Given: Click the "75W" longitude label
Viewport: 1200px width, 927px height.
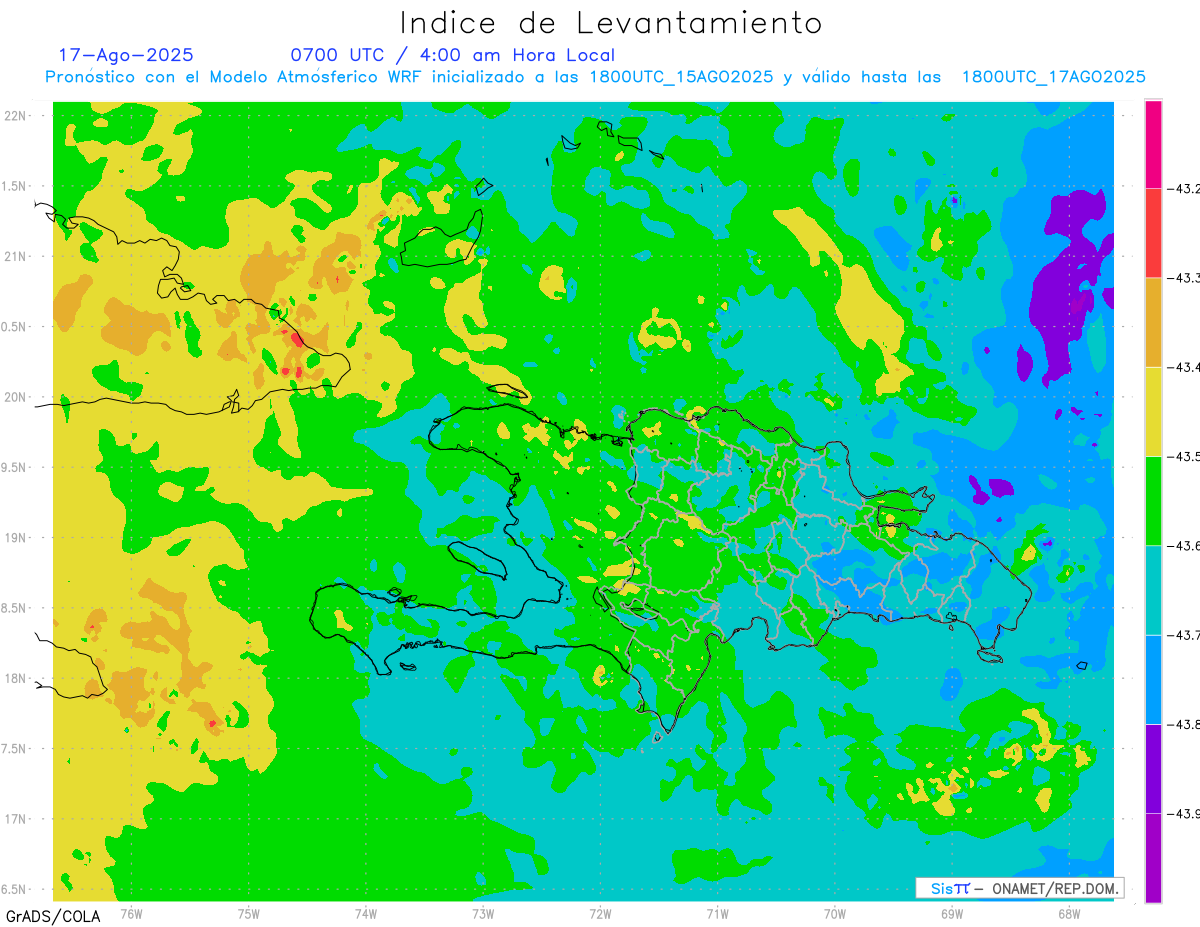Looking at the screenshot, I should (x=249, y=913).
